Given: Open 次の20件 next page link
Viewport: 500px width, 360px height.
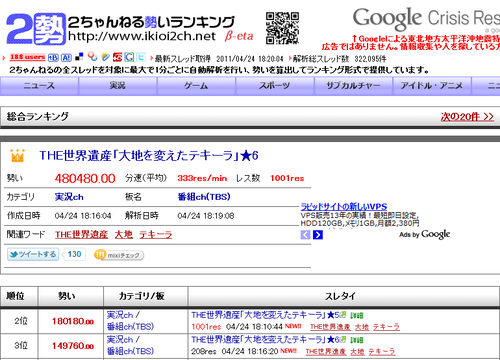Looking at the screenshot, I should (x=467, y=117).
